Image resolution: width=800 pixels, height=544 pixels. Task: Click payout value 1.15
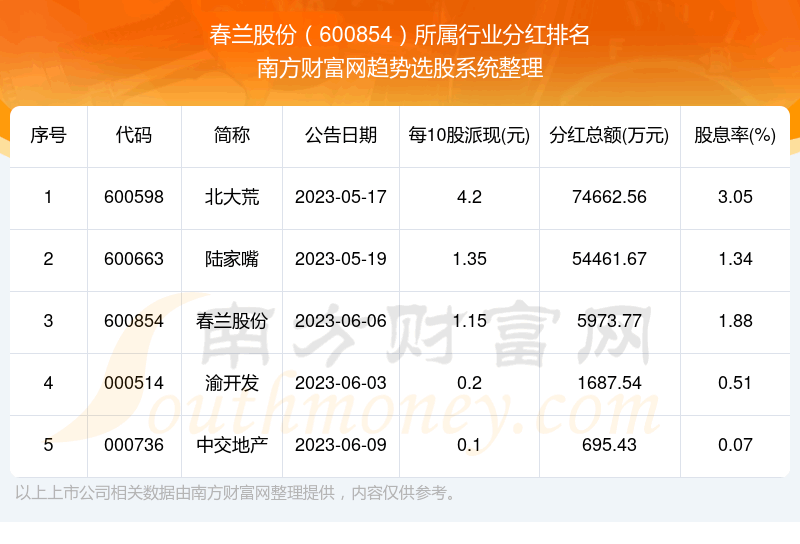pos(469,321)
